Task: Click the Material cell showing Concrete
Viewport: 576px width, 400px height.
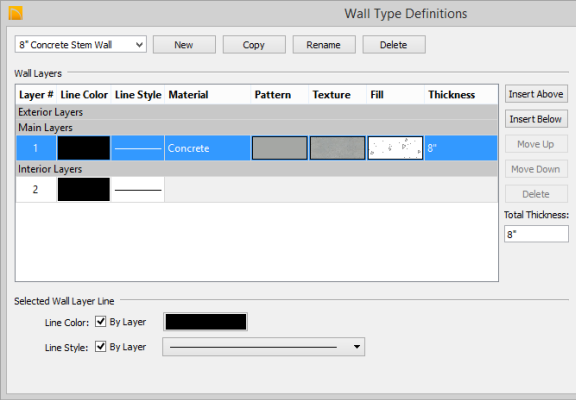Action: [x=208, y=148]
